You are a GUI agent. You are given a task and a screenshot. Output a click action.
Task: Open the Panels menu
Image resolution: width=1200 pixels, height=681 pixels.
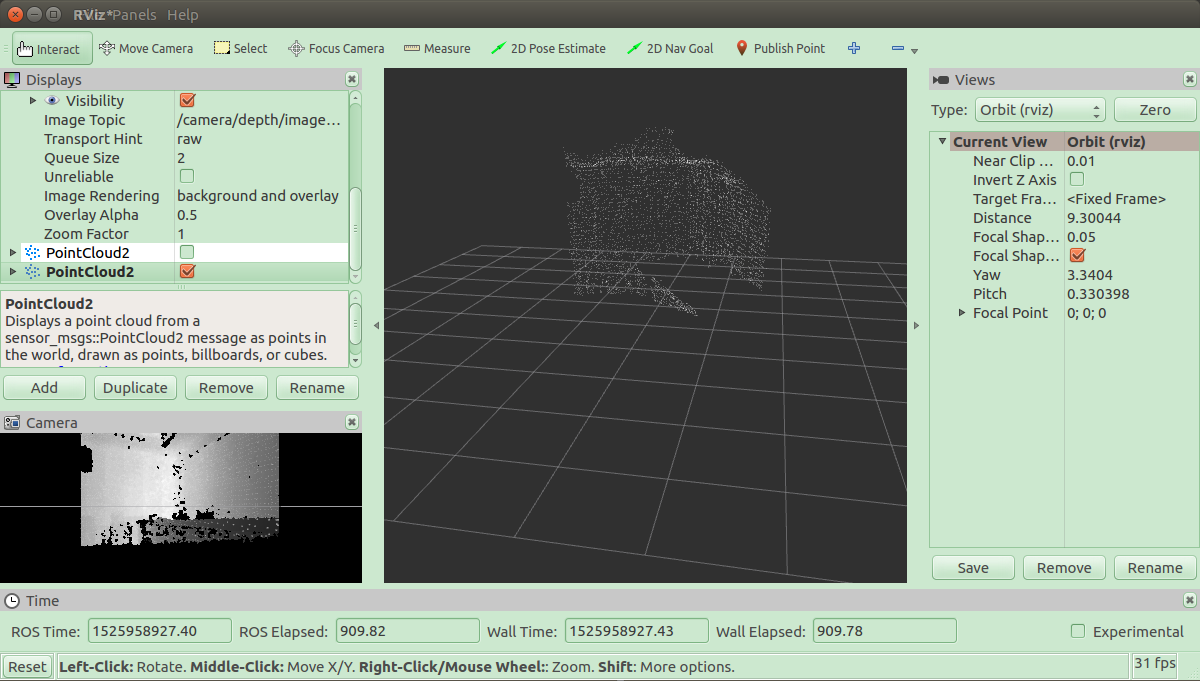pyautogui.click(x=136, y=15)
